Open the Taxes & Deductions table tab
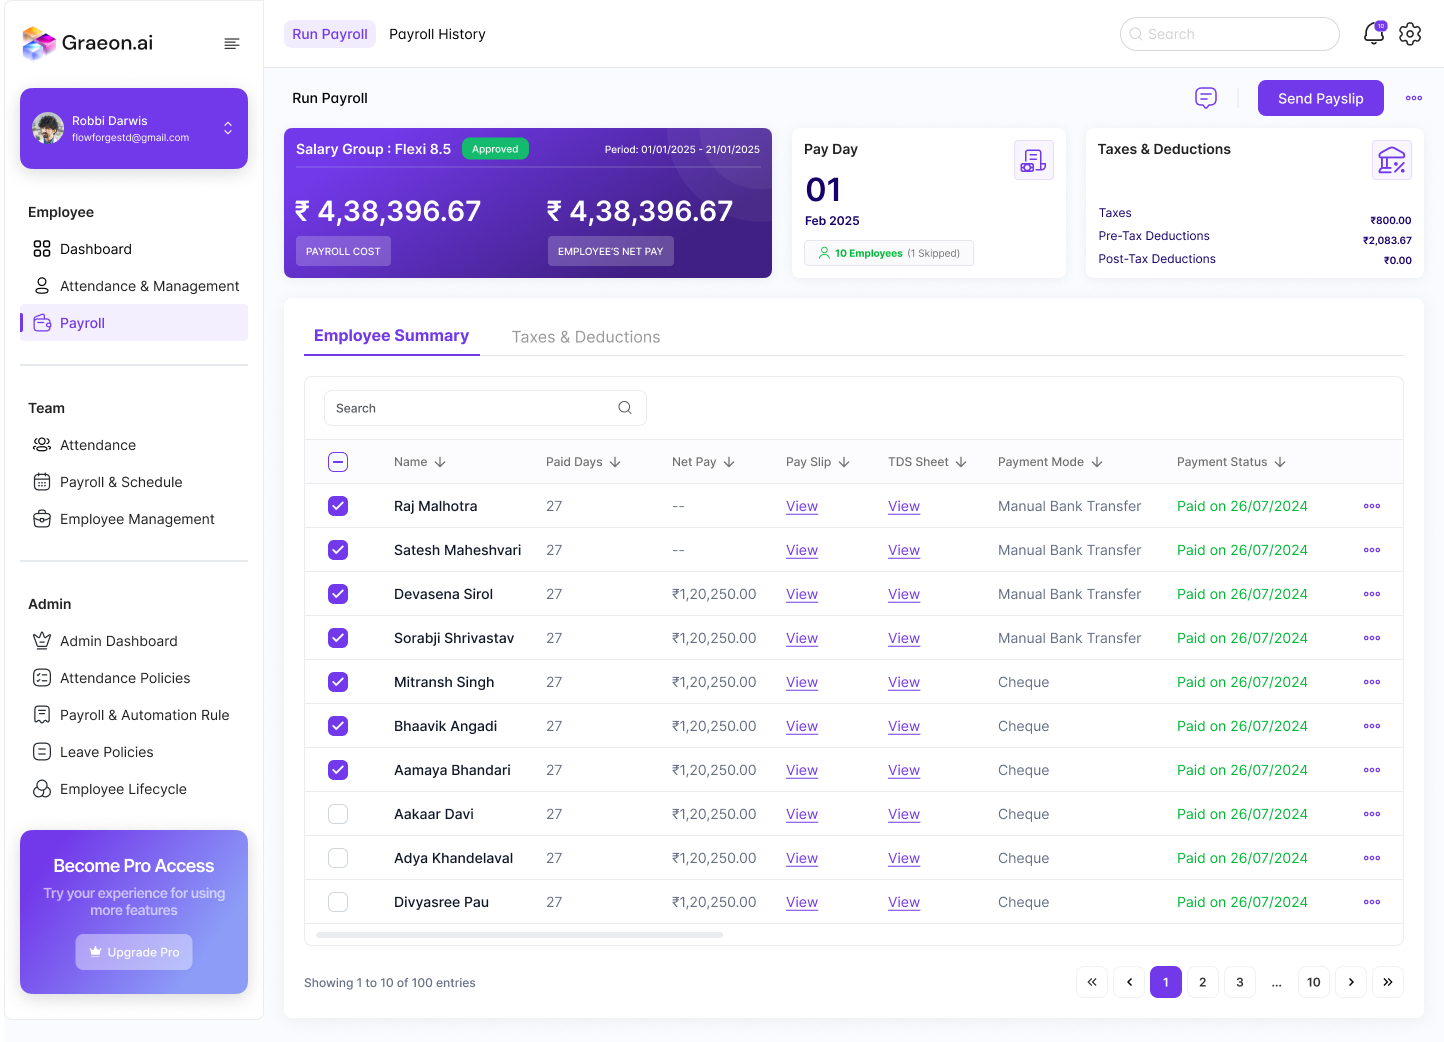1444x1042 pixels. tap(586, 337)
